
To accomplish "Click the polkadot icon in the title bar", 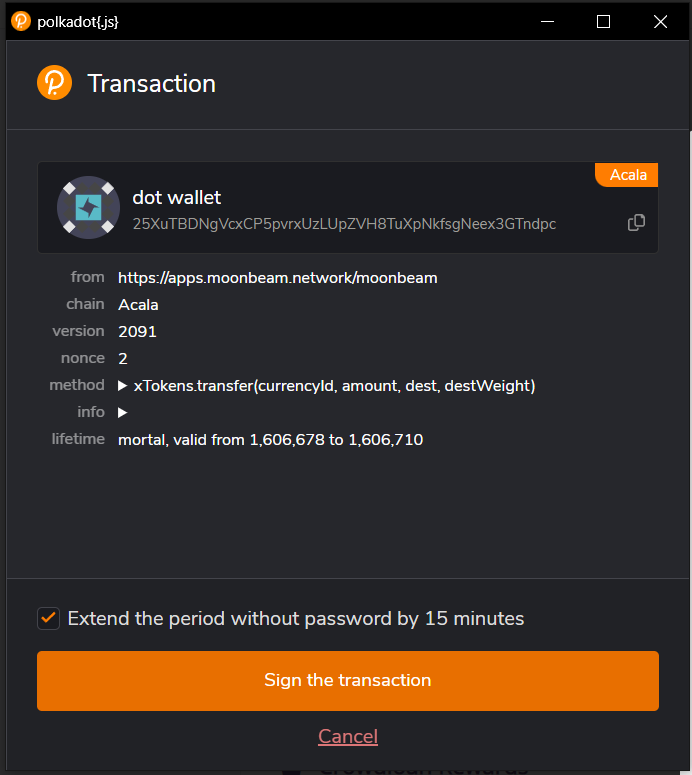I will 21,21.
